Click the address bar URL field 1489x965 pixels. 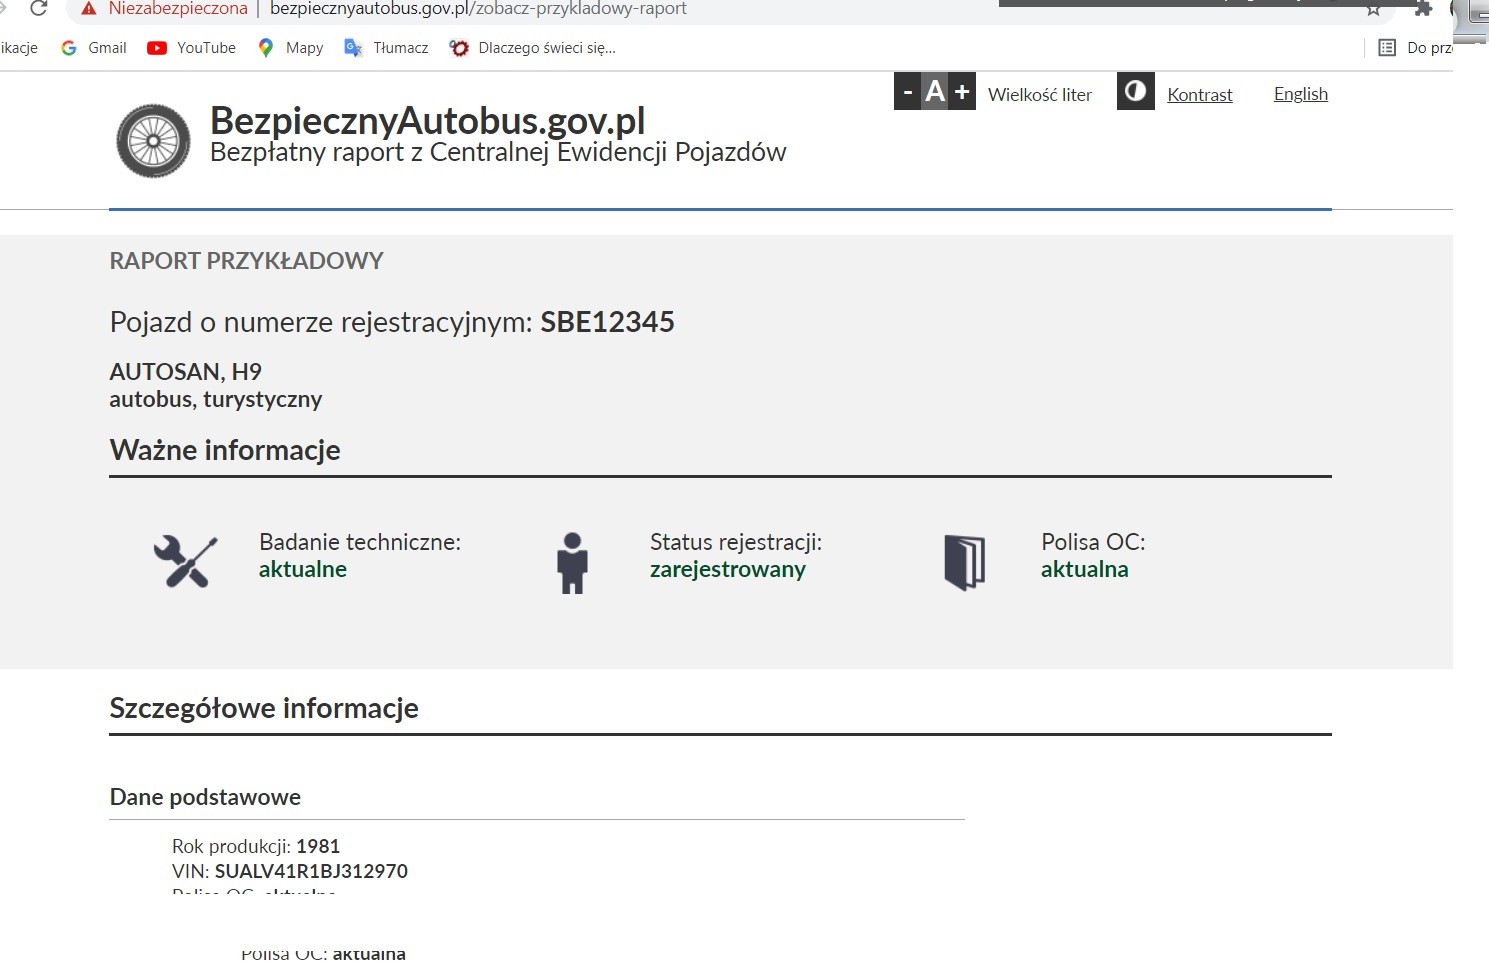(x=600, y=9)
